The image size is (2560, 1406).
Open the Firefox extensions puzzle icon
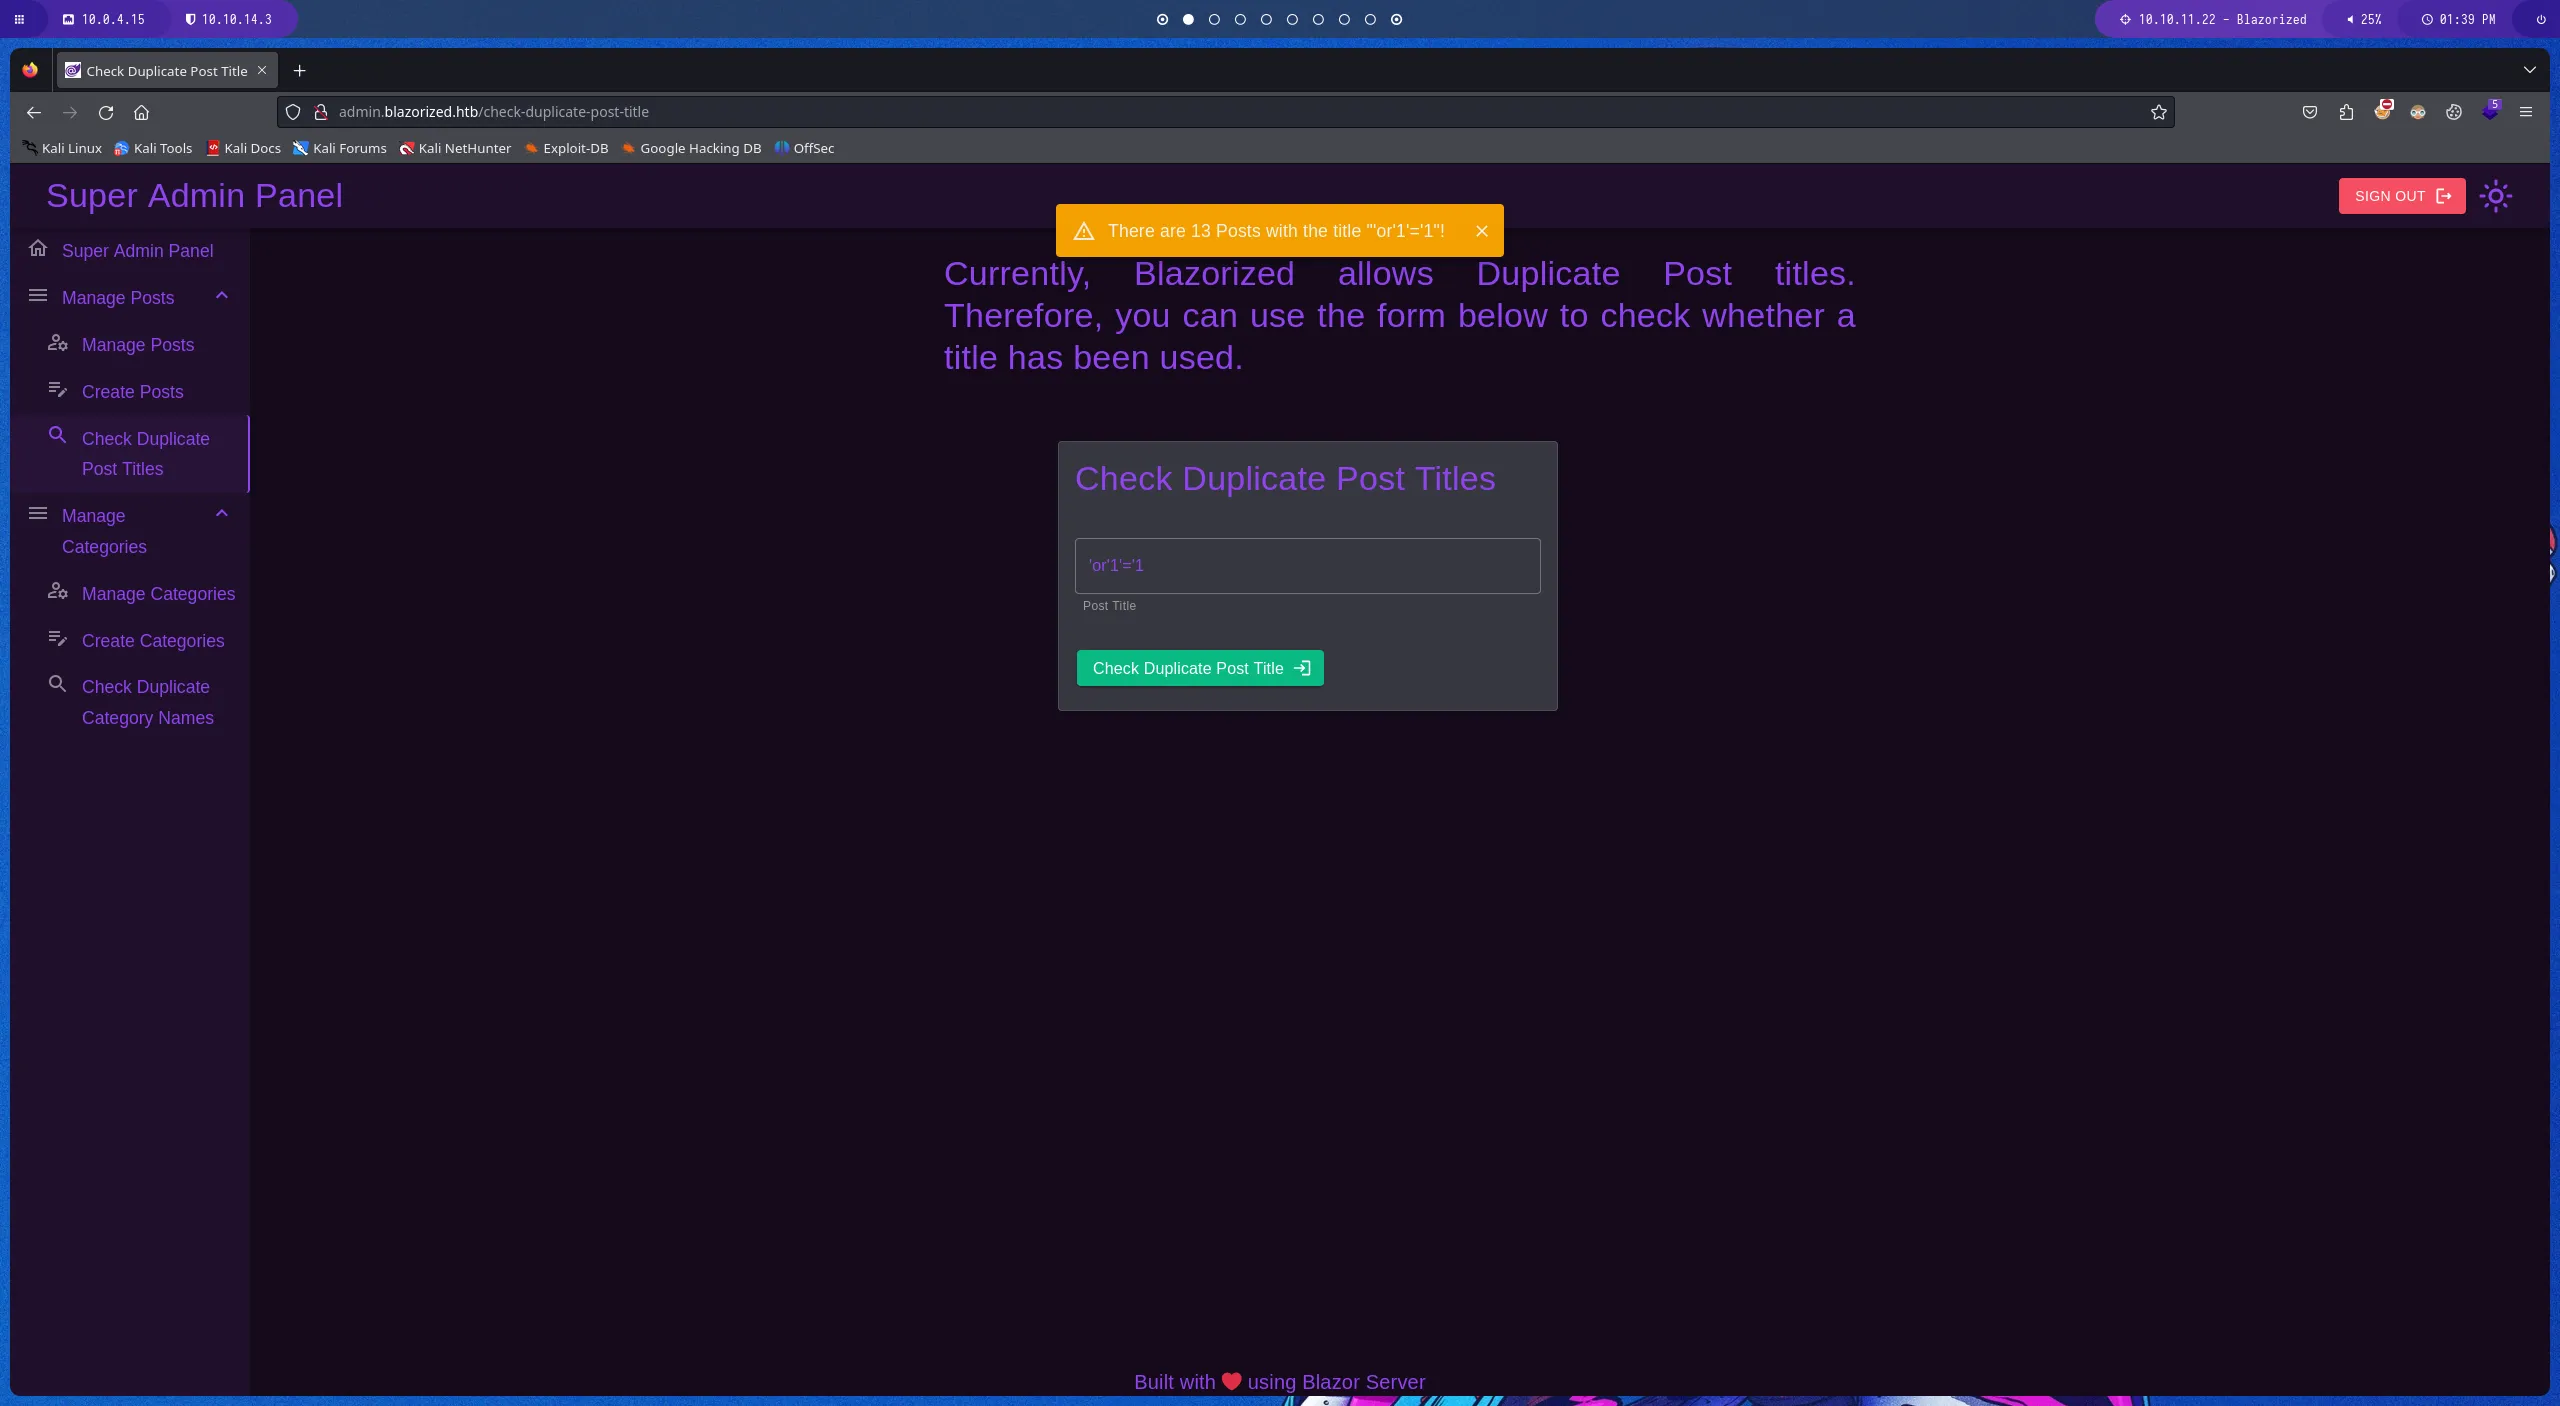2346,112
